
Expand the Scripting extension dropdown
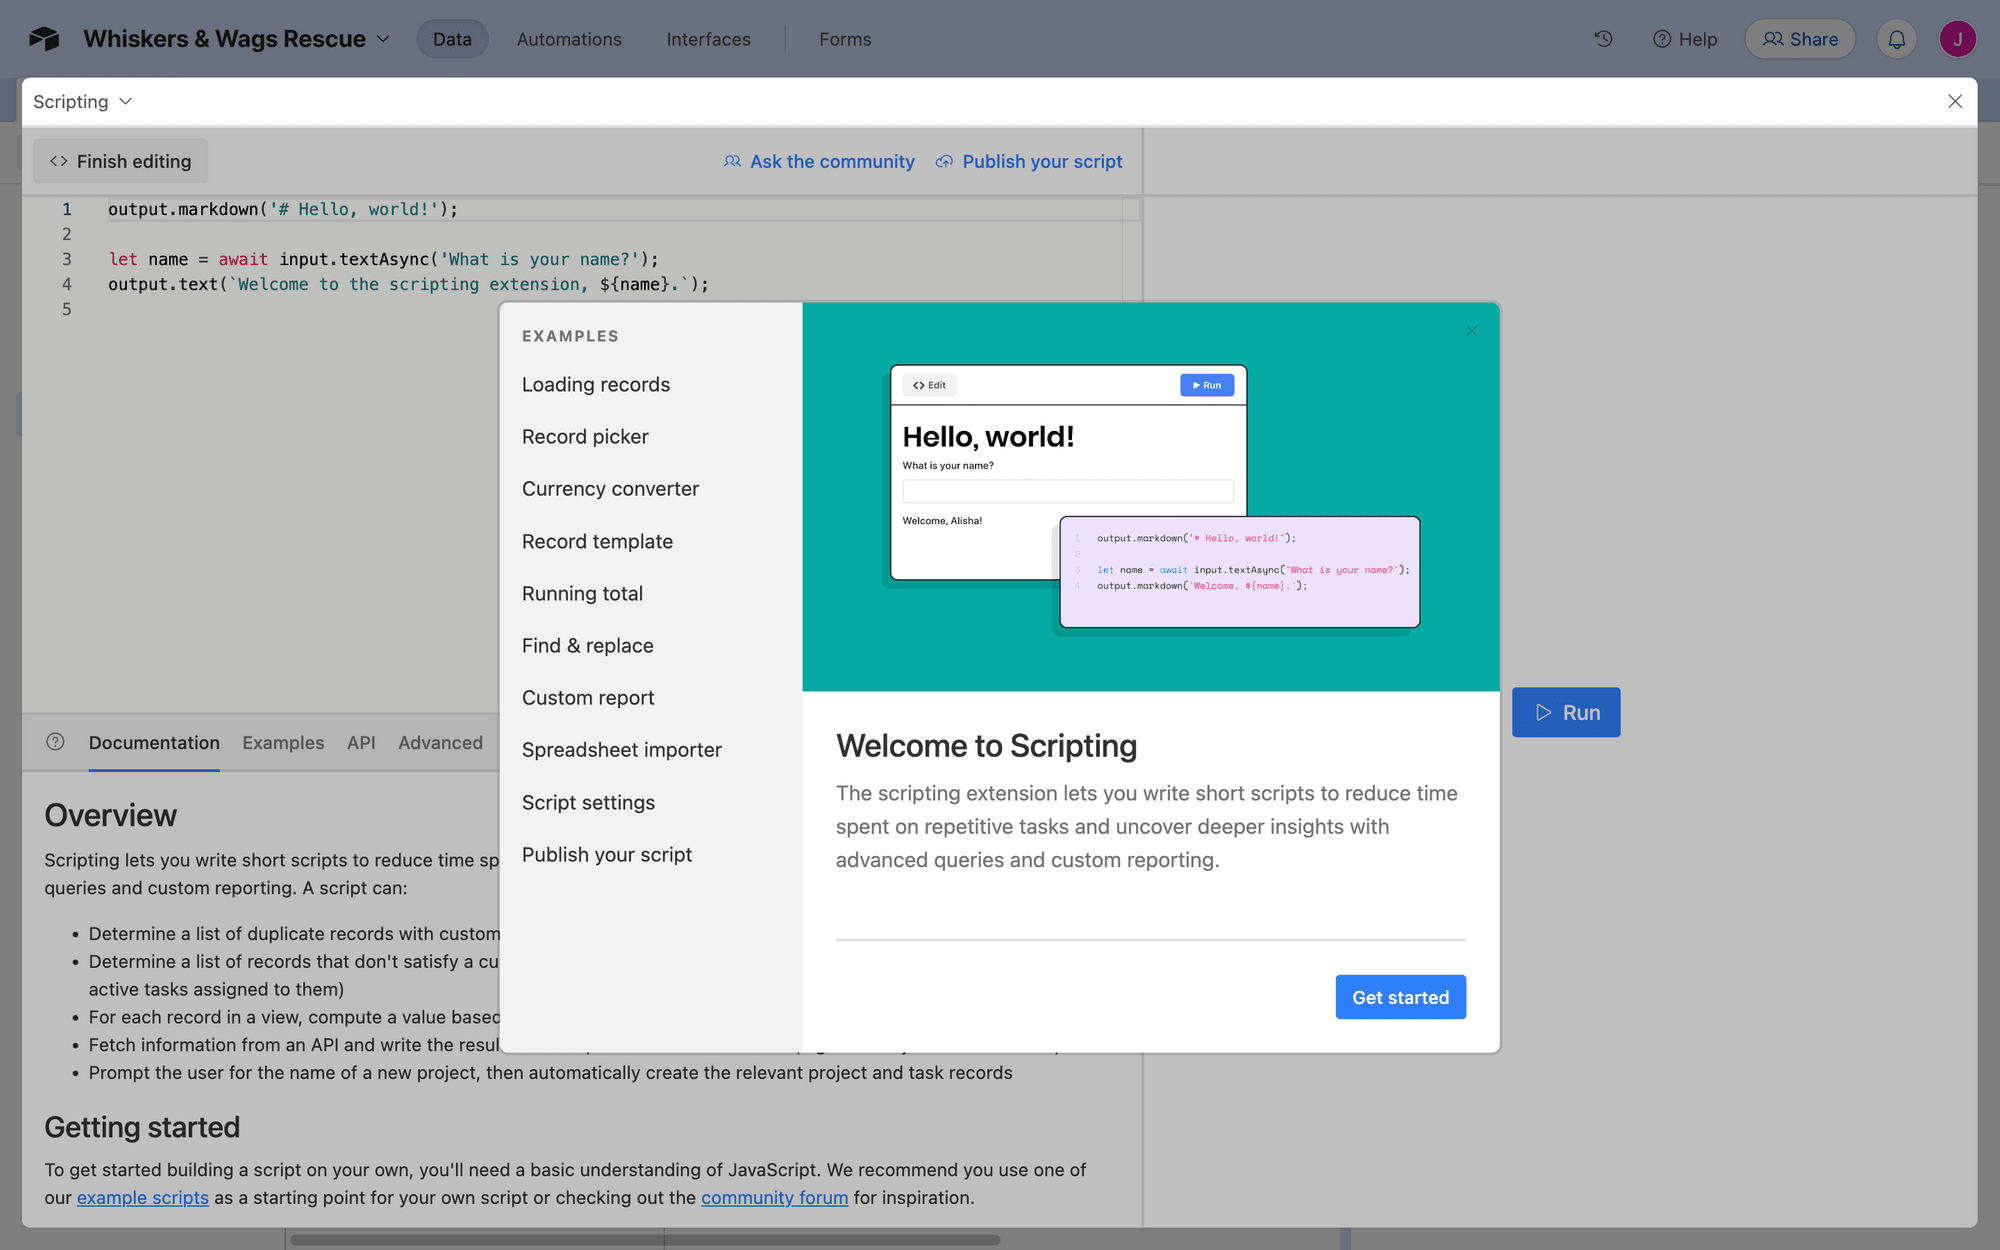coord(126,101)
